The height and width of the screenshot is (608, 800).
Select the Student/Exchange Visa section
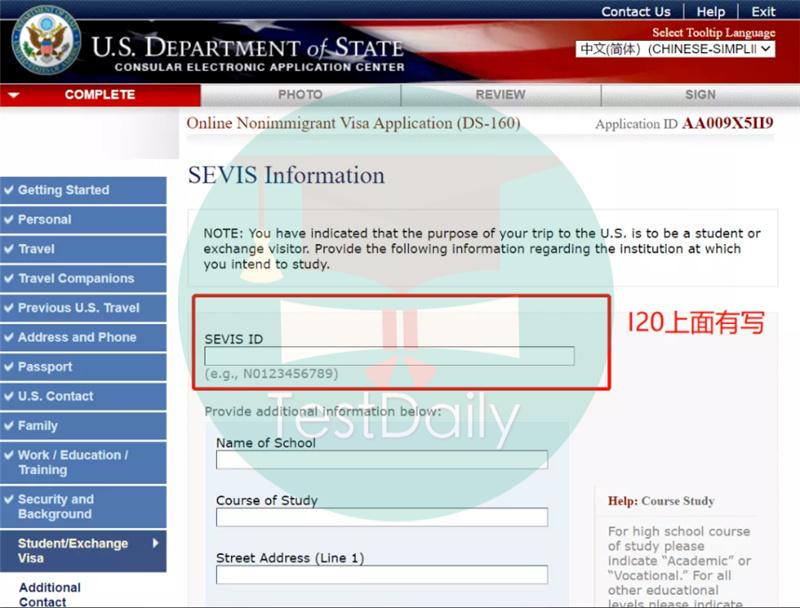(x=83, y=551)
